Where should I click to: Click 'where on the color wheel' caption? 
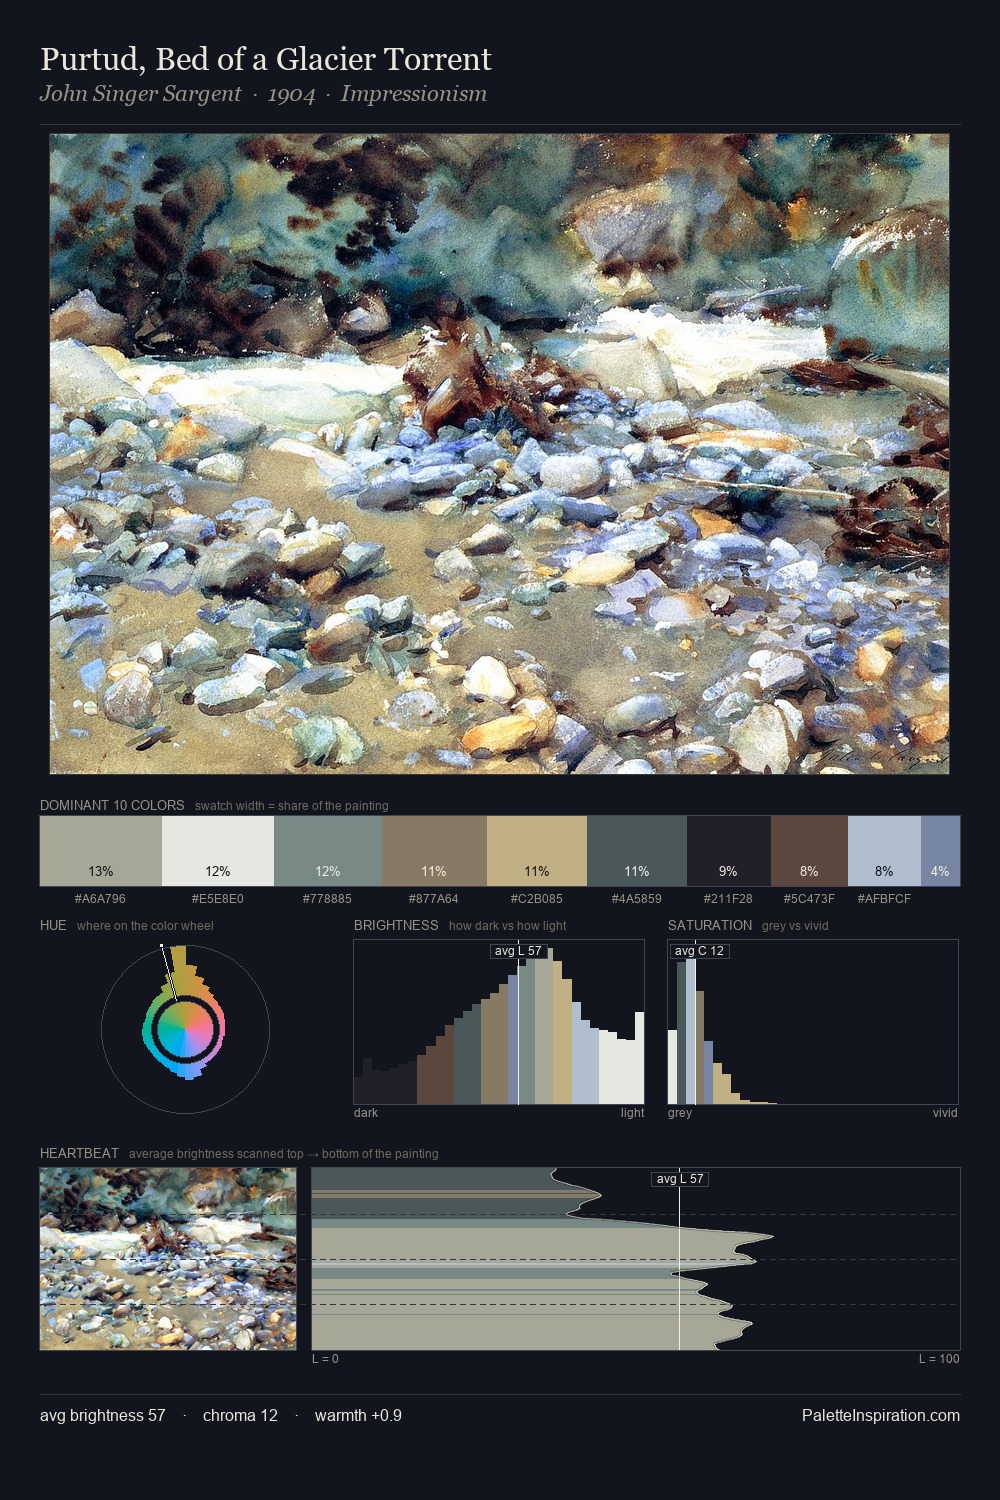pyautogui.click(x=145, y=926)
